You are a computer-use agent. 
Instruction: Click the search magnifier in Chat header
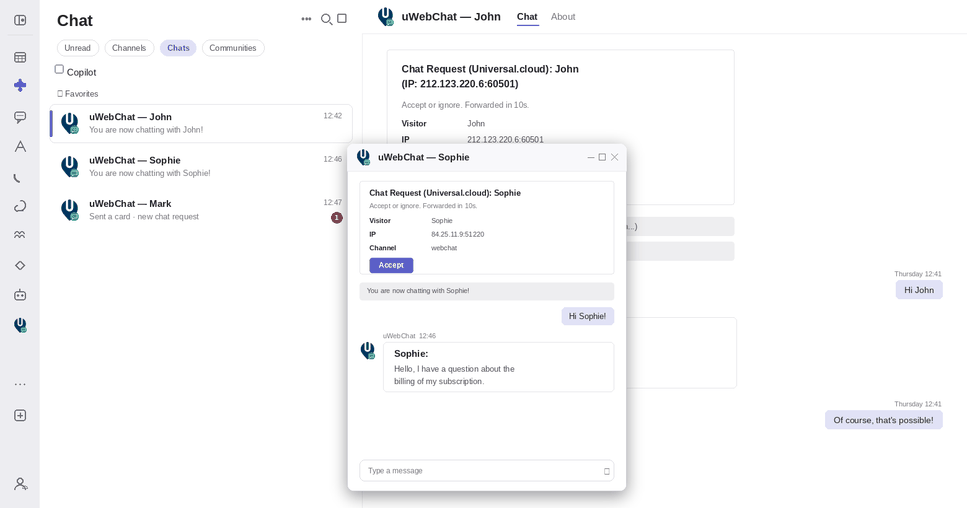point(326,20)
